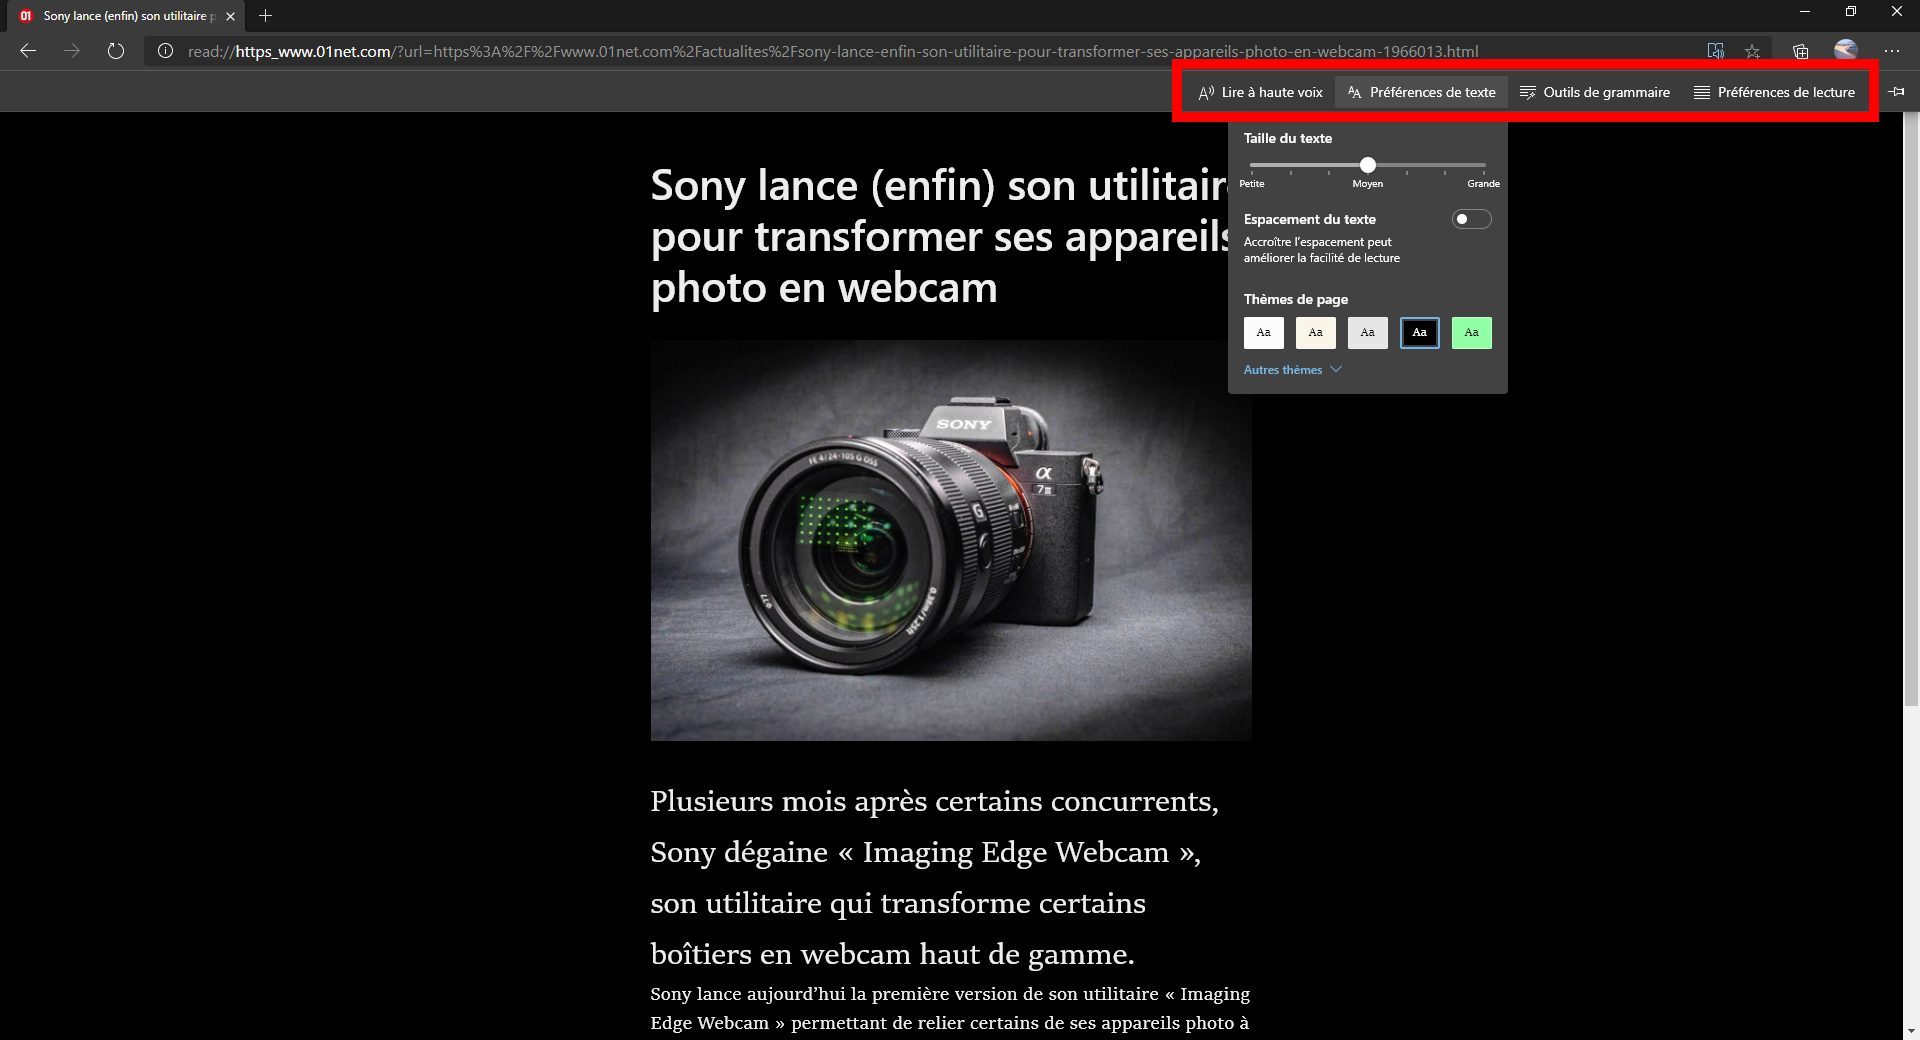The width and height of the screenshot is (1920, 1040).
Task: Expand Autres thèmes list
Action: [1292, 370]
